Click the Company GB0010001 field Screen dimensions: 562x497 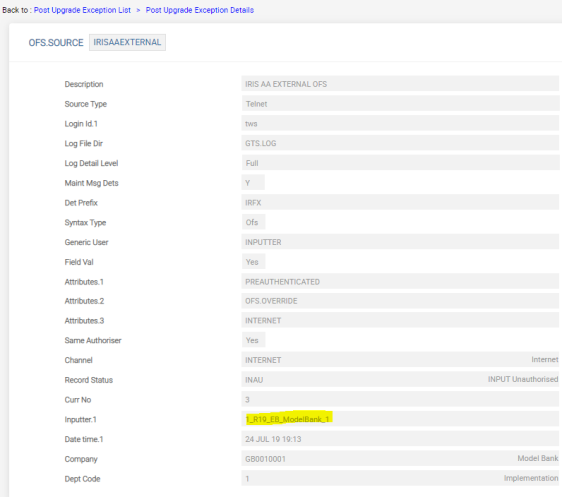pos(400,458)
